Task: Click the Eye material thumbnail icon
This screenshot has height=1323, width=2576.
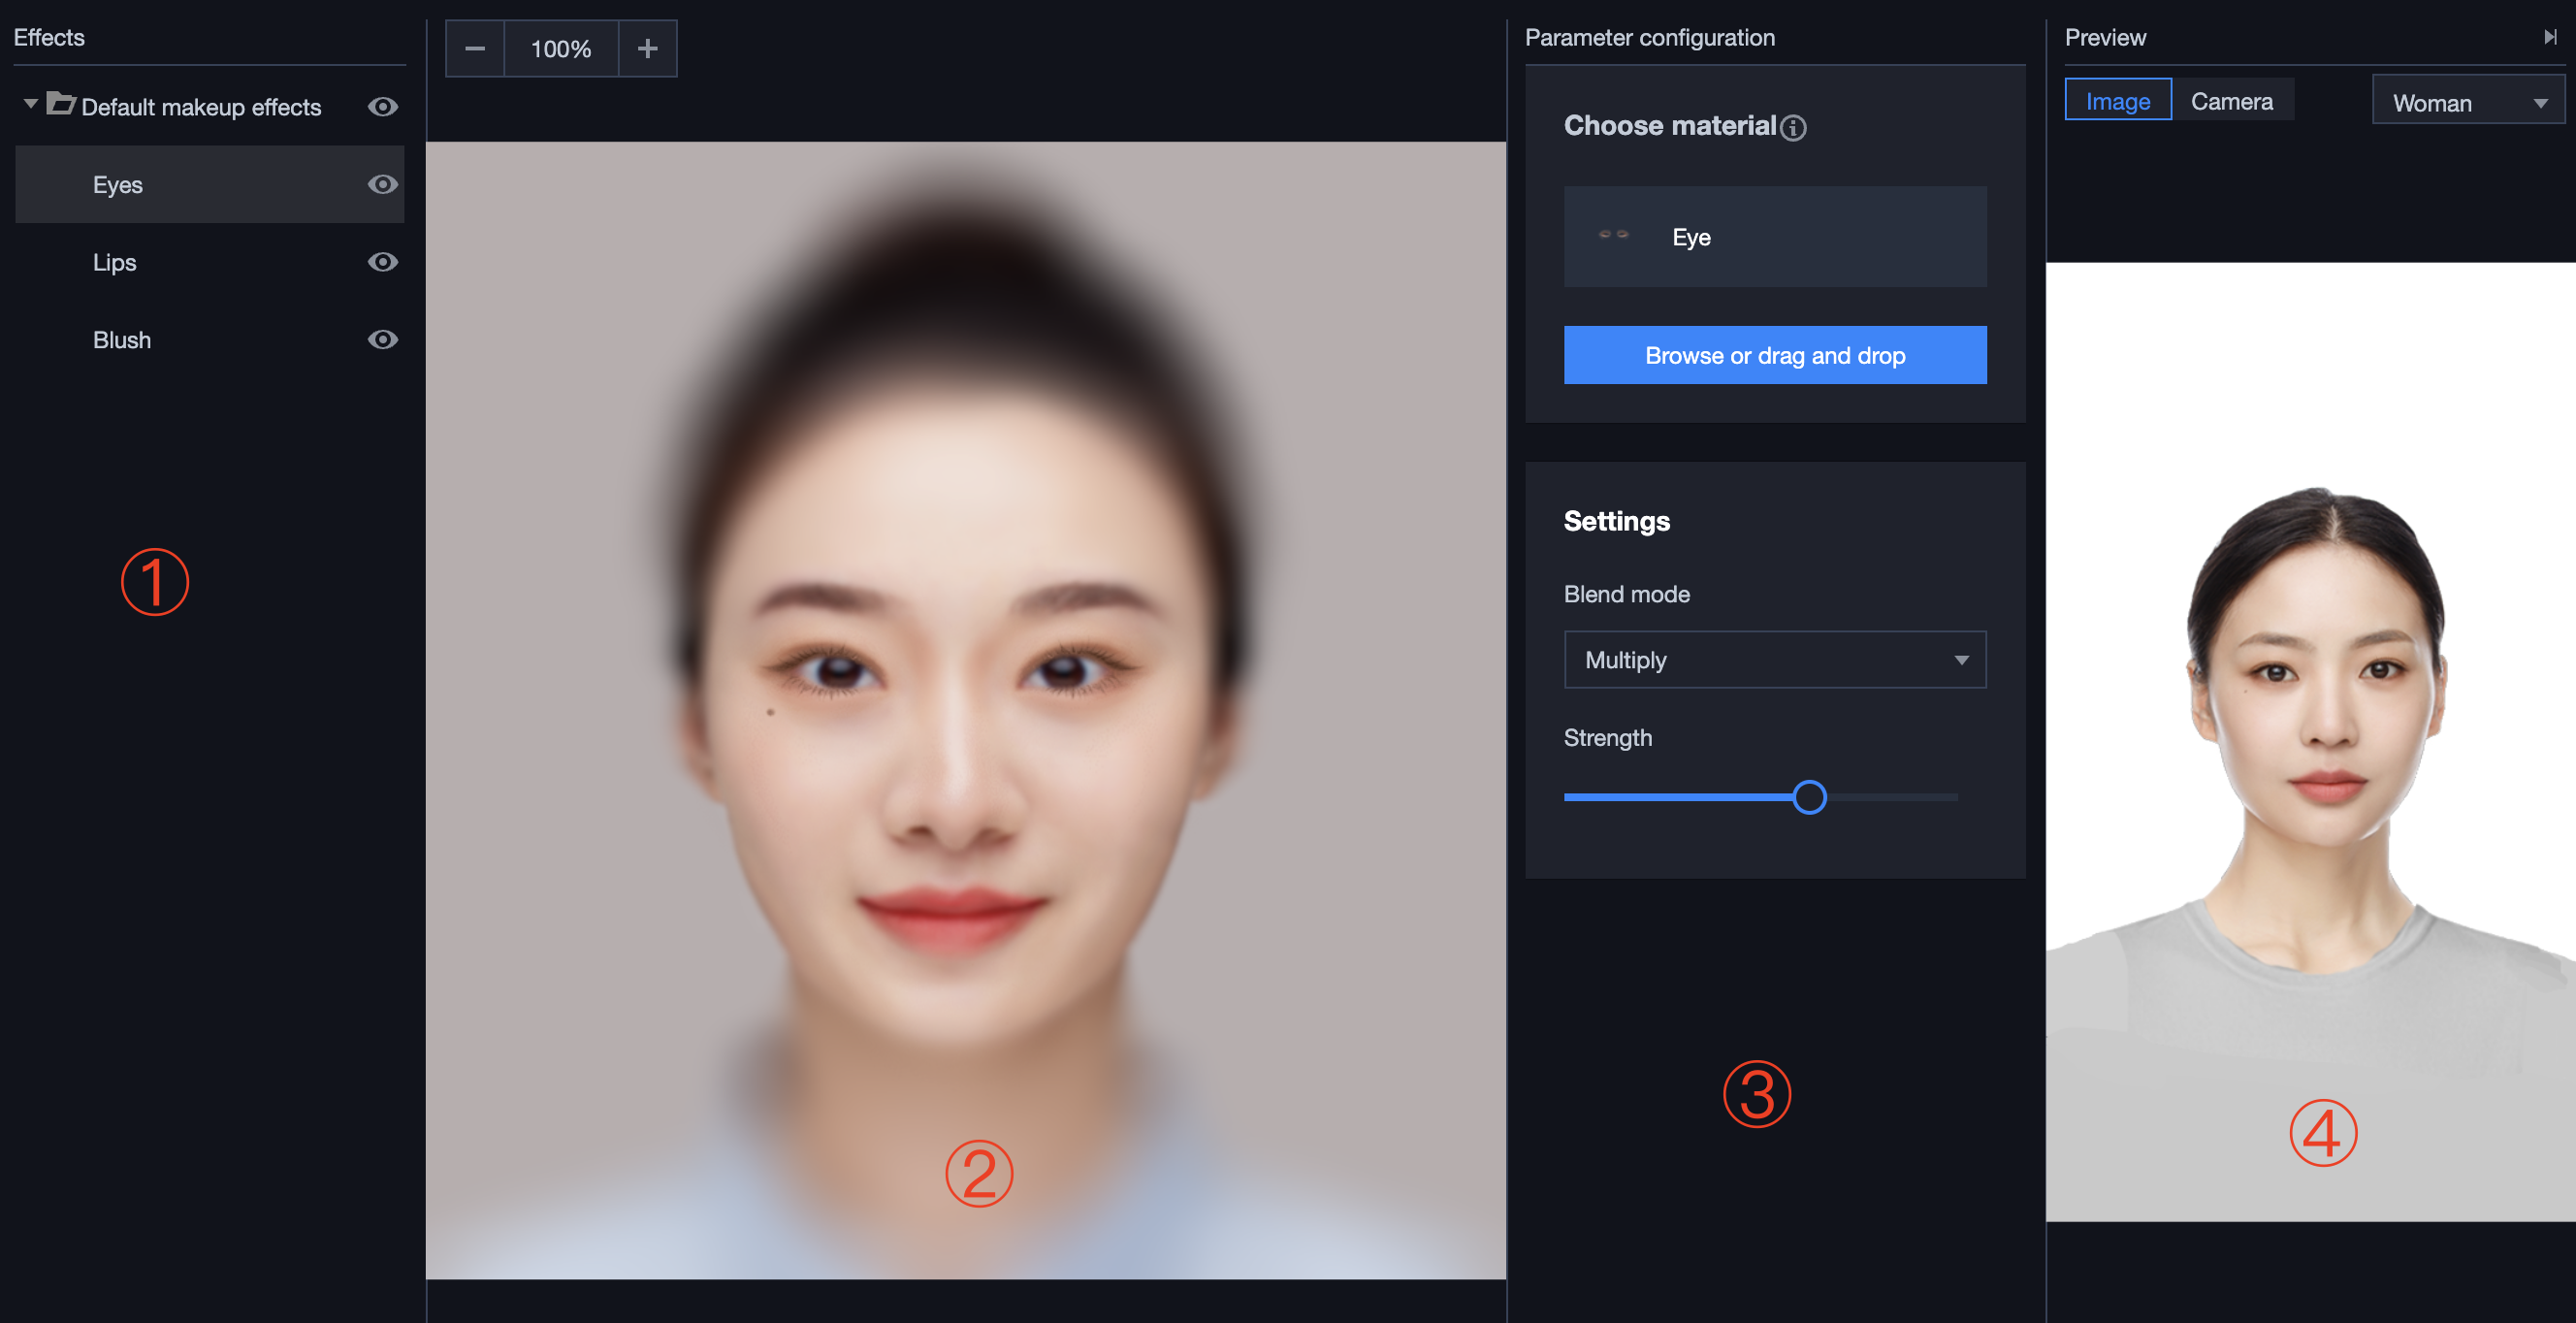Action: pyautogui.click(x=1613, y=235)
